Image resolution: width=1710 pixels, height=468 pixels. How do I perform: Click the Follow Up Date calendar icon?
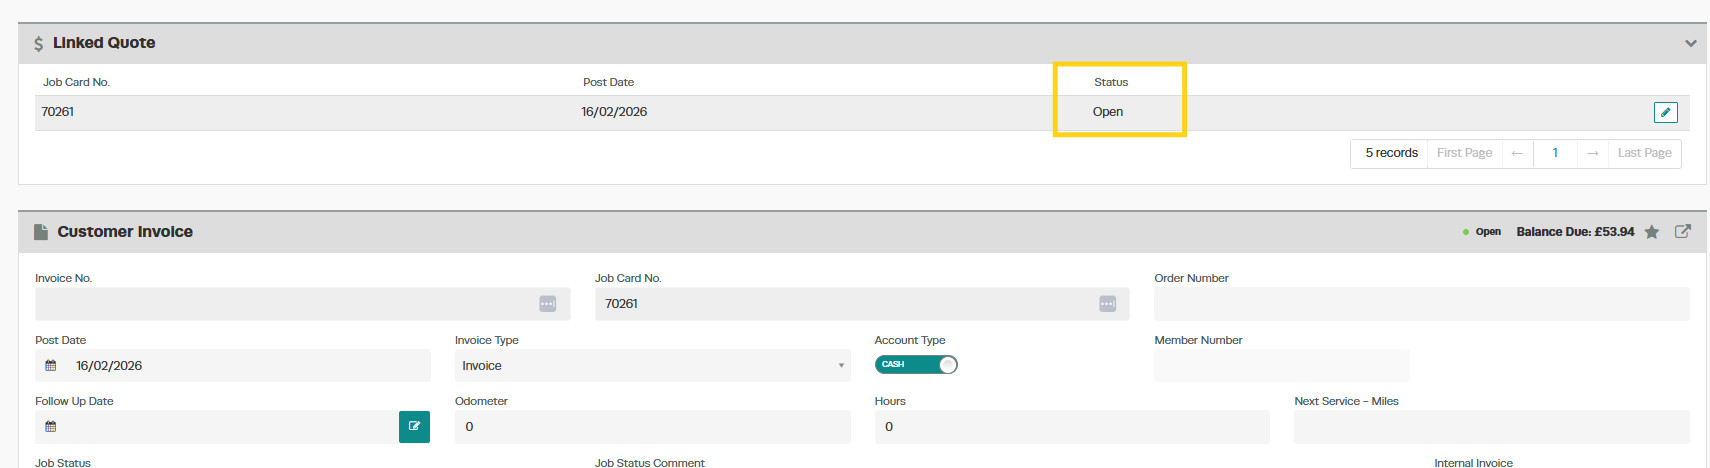[x=51, y=427]
